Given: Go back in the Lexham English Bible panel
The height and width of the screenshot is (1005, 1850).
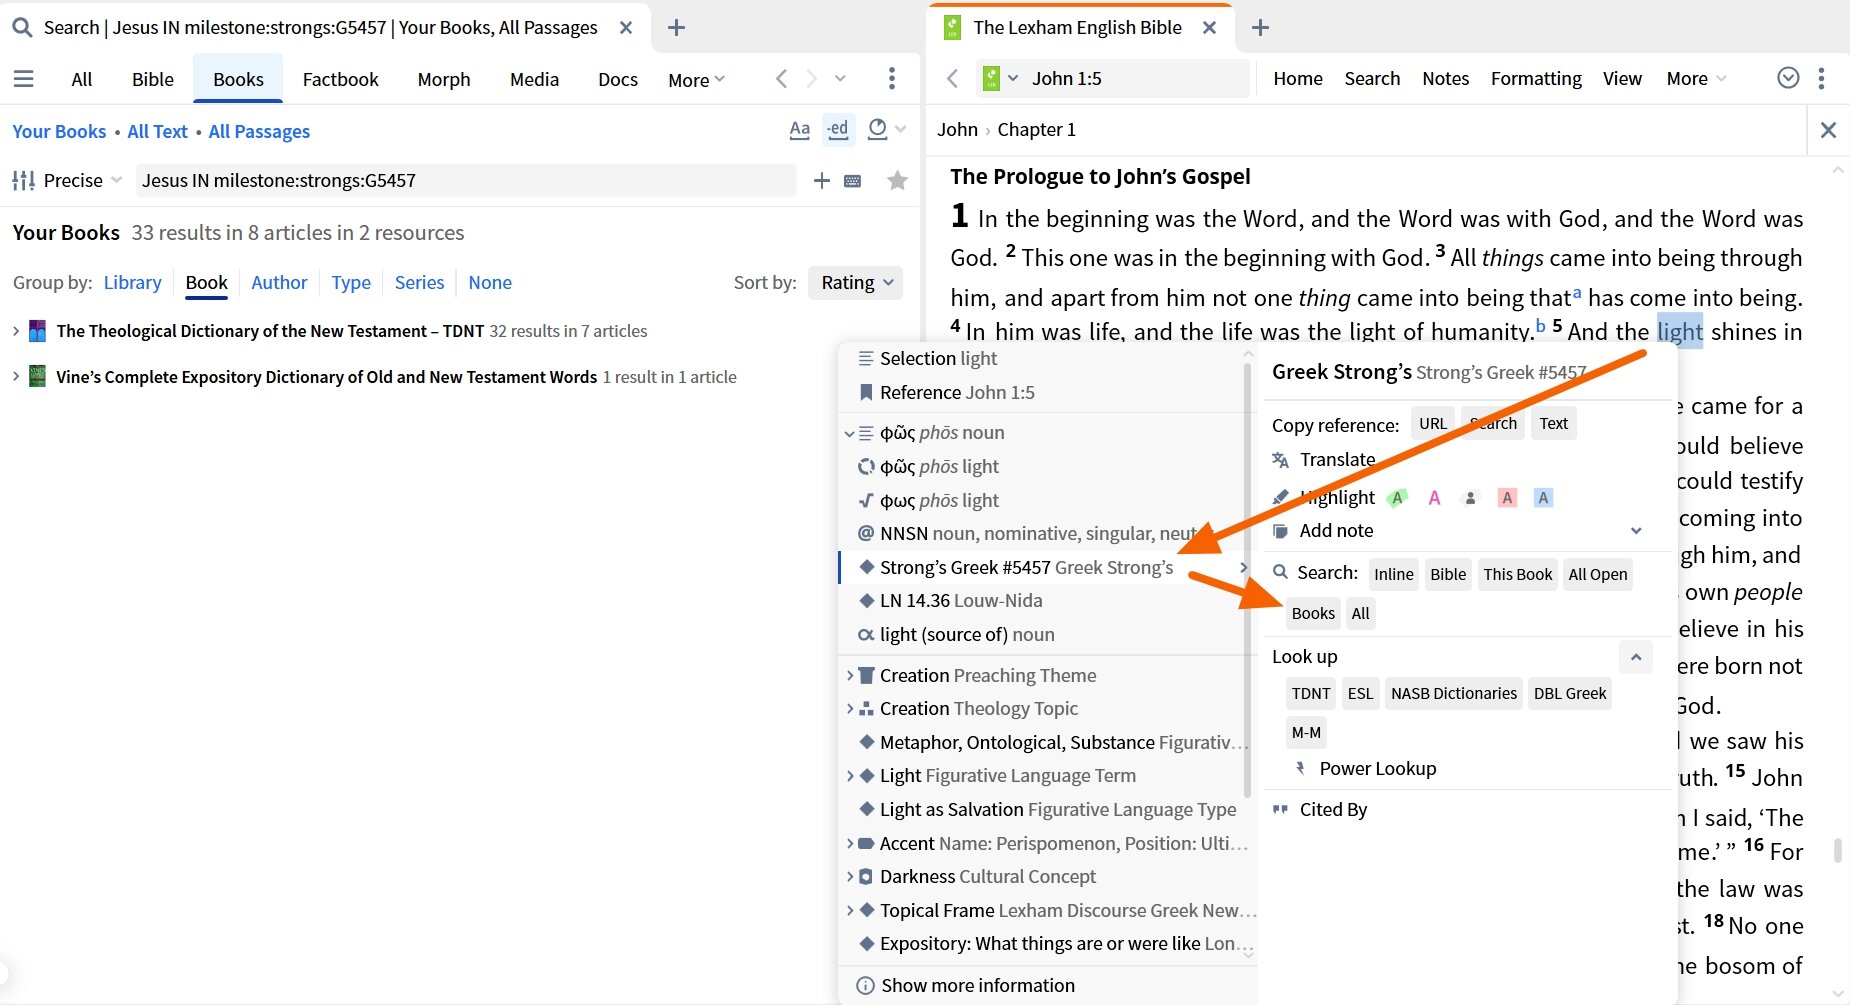Looking at the screenshot, I should pyautogui.click(x=952, y=78).
